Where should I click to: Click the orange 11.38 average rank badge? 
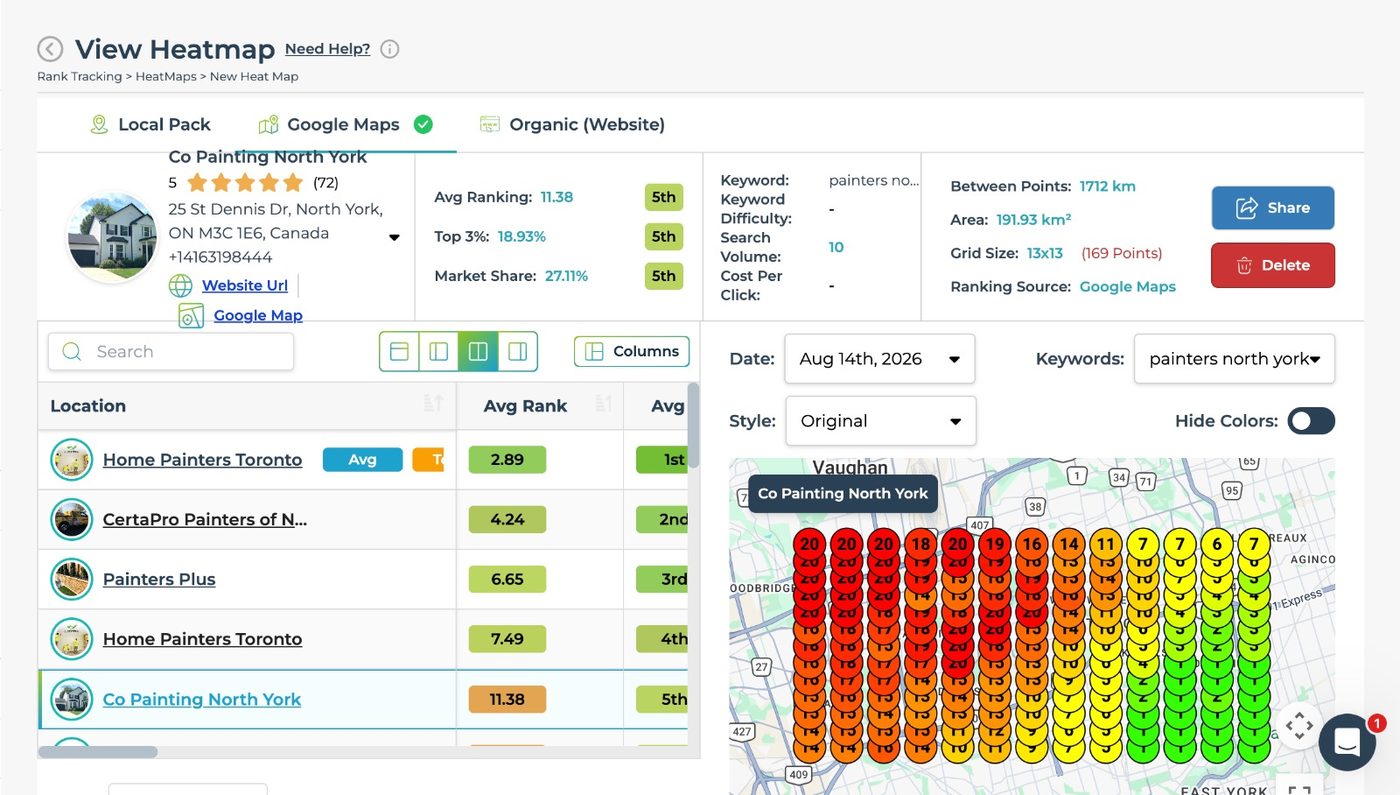[507, 700]
